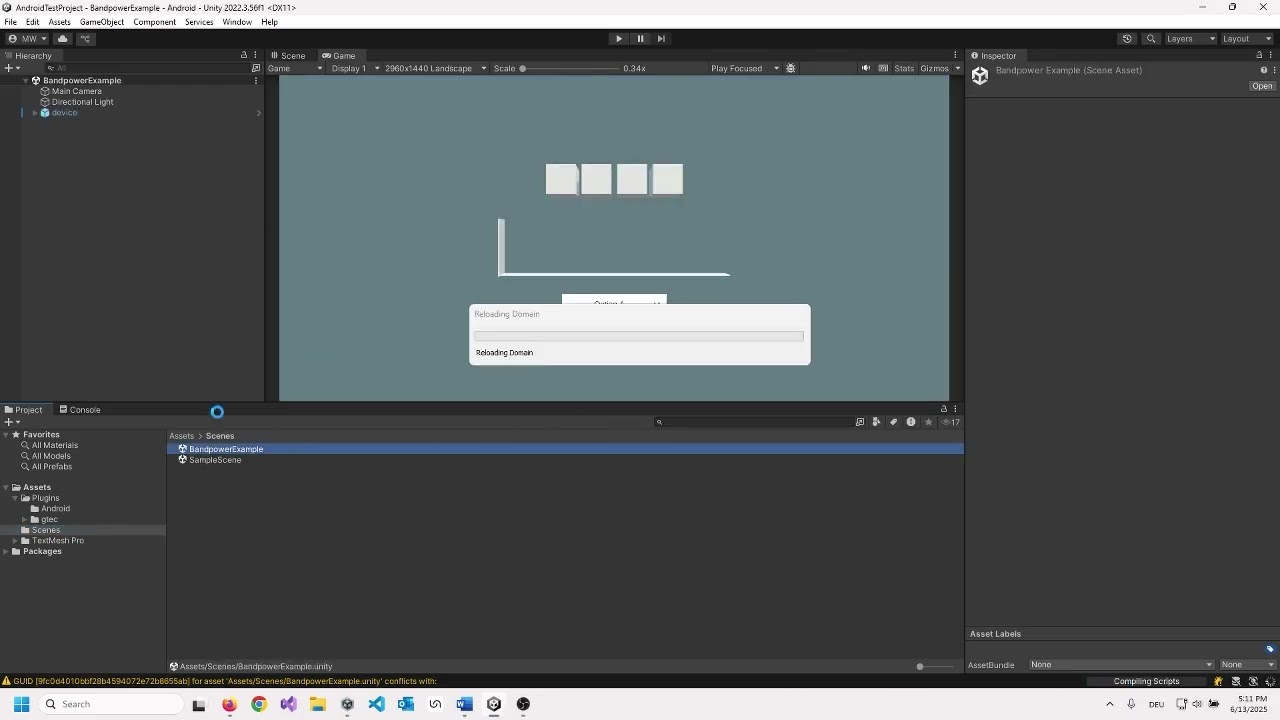Open the Hierarchy panel more-options menu

pos(255,56)
